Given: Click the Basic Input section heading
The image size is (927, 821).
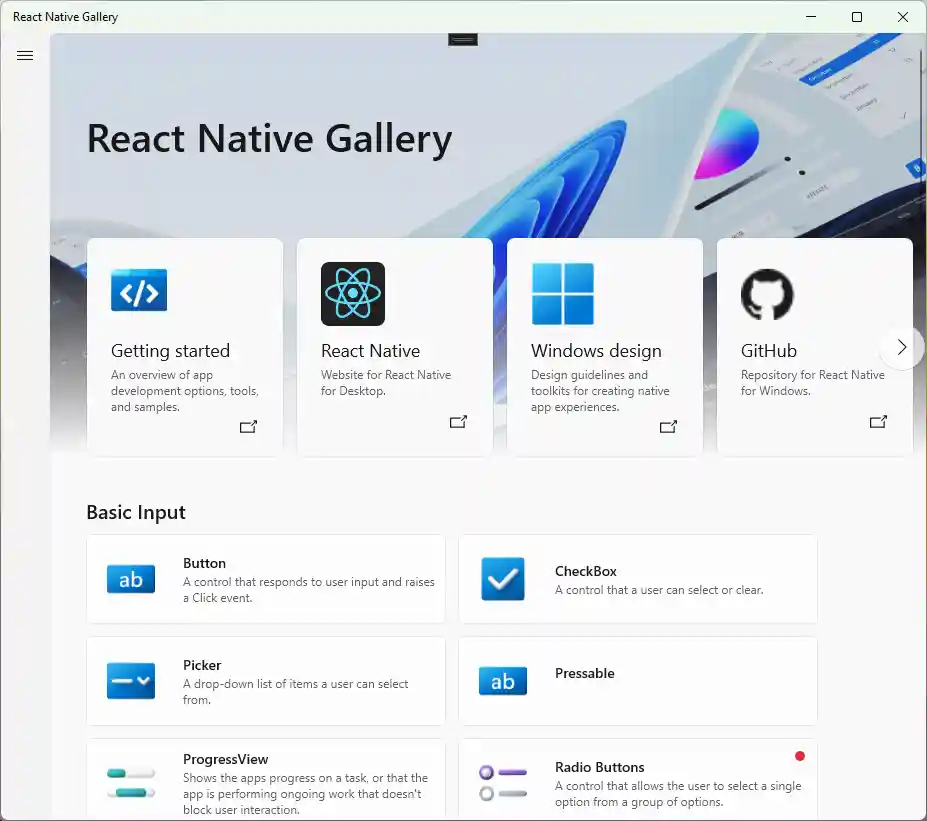Looking at the screenshot, I should pyautogui.click(x=136, y=512).
